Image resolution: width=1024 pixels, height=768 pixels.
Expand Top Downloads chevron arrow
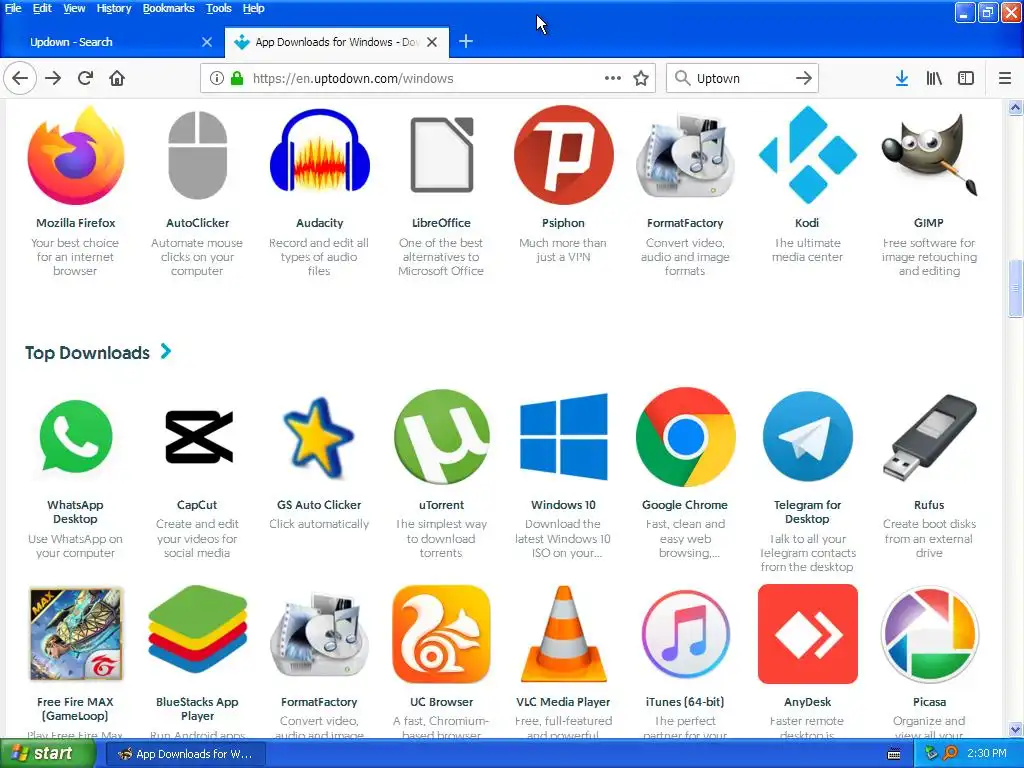166,351
